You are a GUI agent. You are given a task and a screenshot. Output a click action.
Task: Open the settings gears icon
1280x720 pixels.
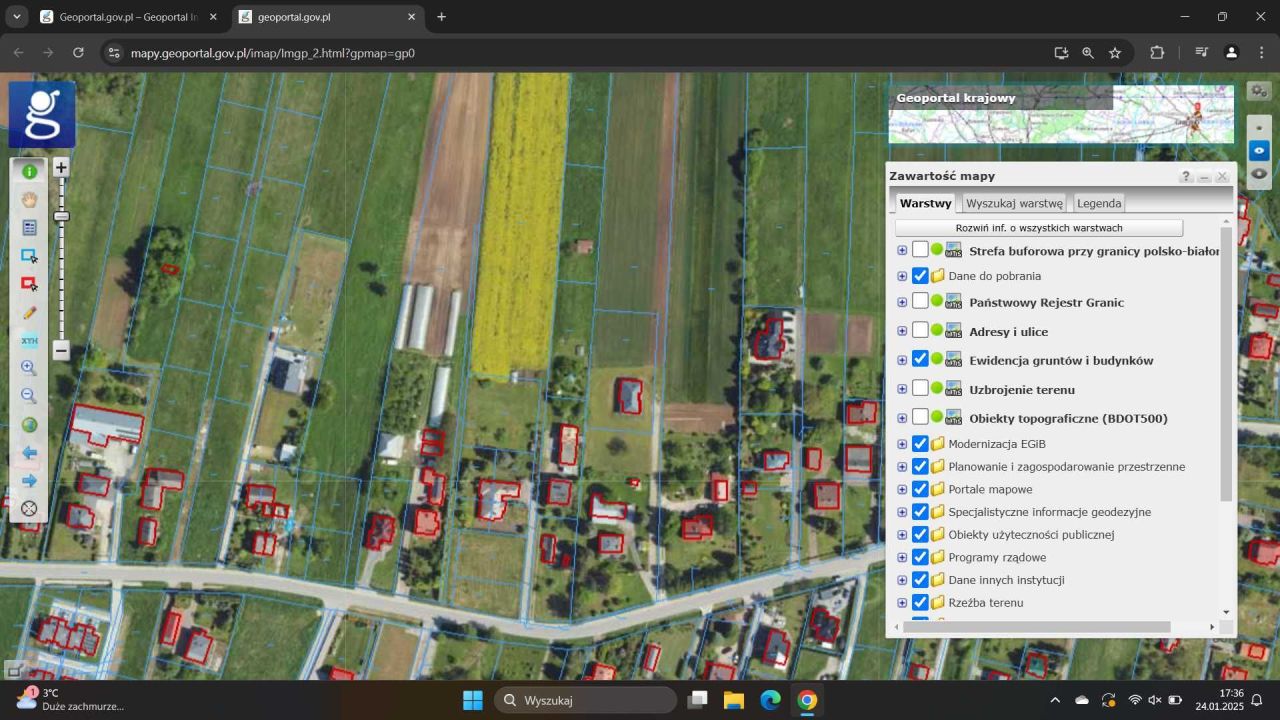click(1259, 91)
